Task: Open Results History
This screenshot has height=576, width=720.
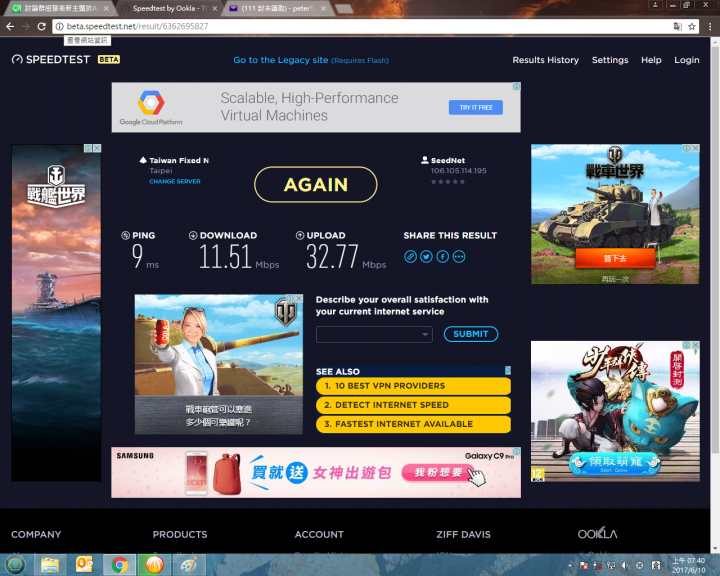Action: click(x=546, y=60)
